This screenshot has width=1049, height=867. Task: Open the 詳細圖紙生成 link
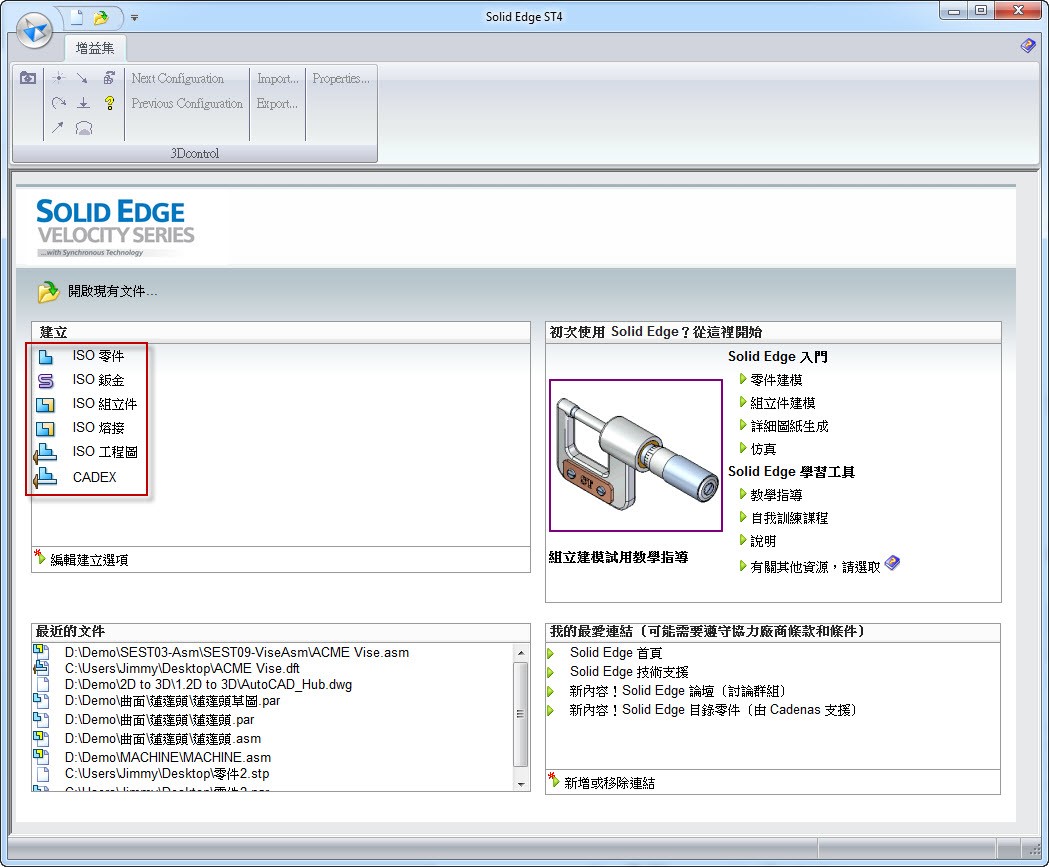click(x=789, y=426)
